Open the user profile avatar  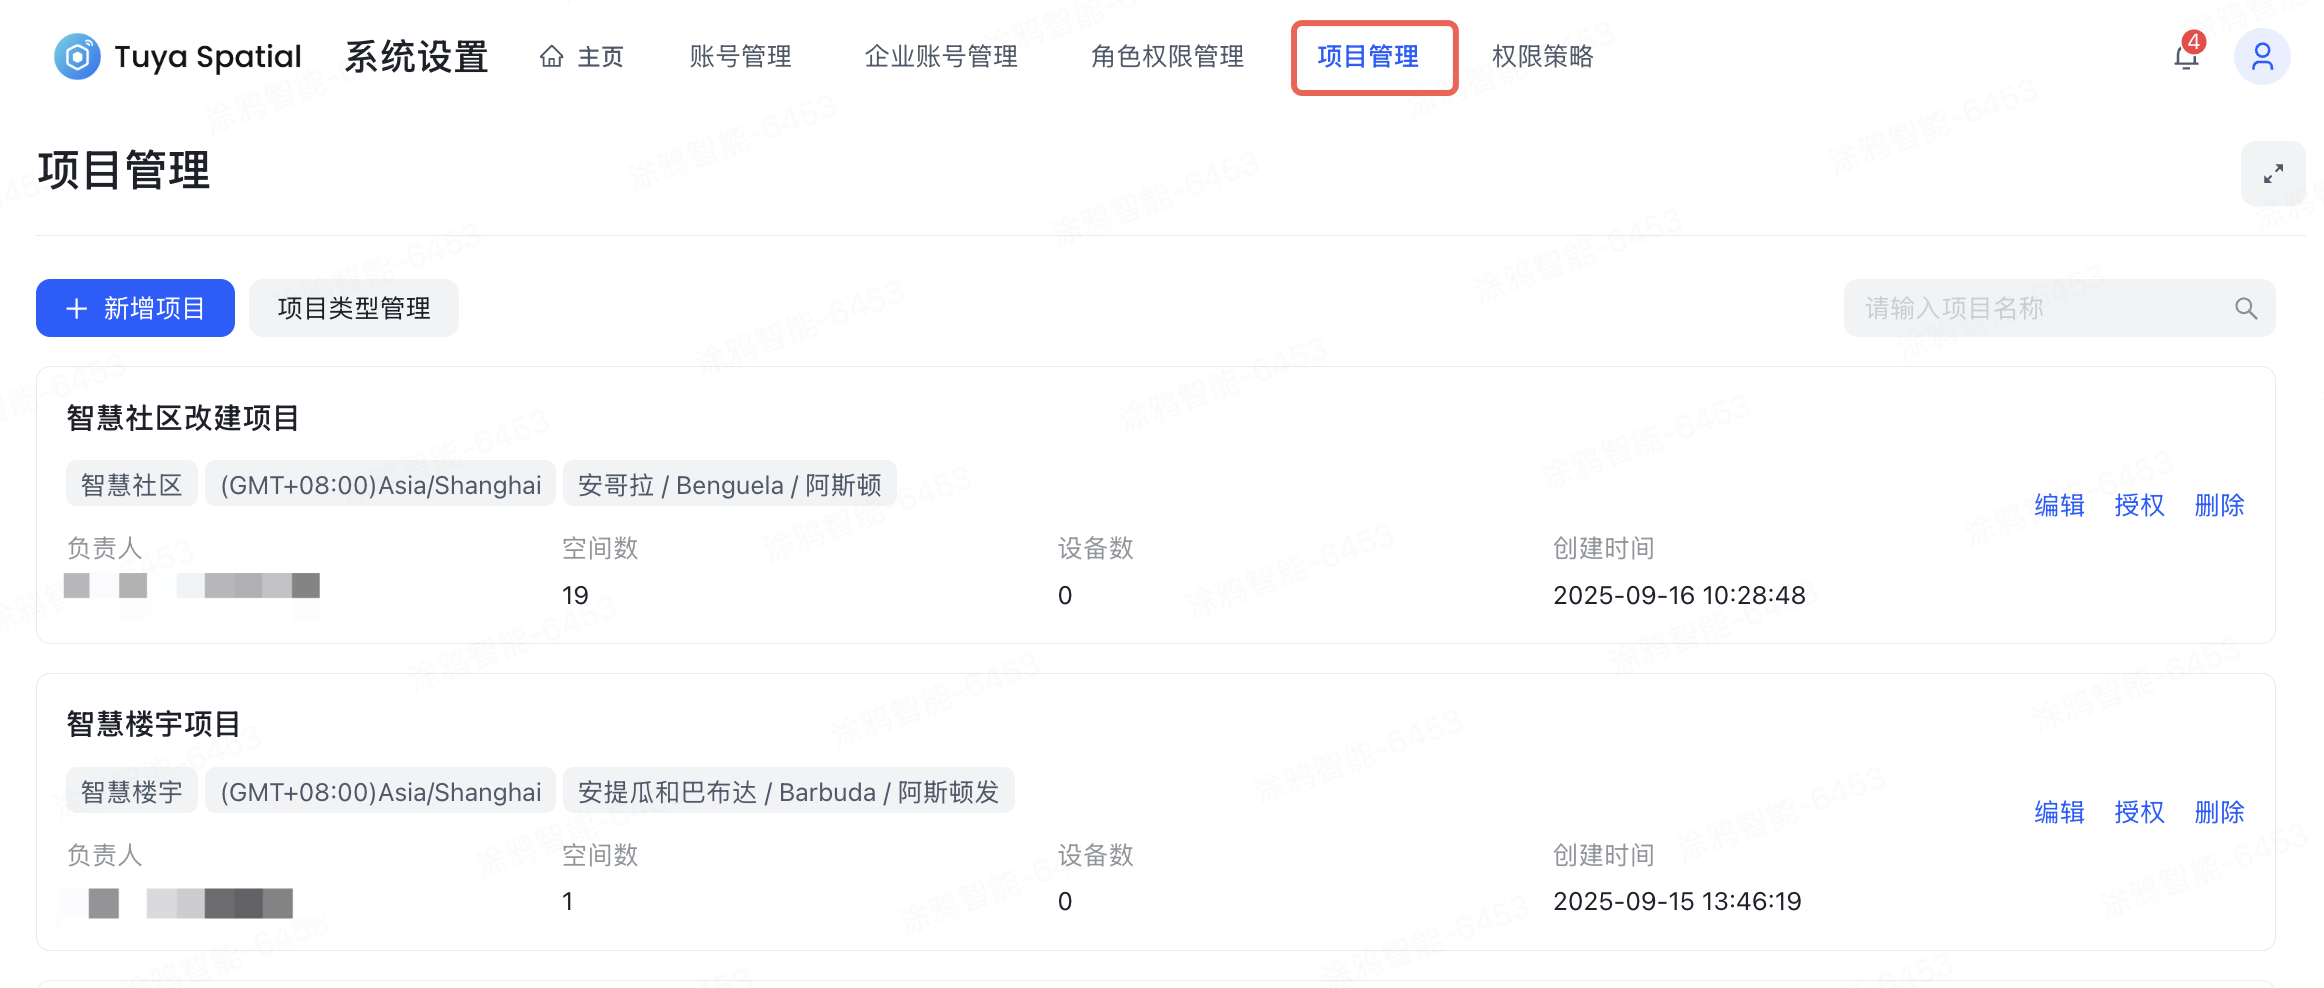coord(2262,57)
